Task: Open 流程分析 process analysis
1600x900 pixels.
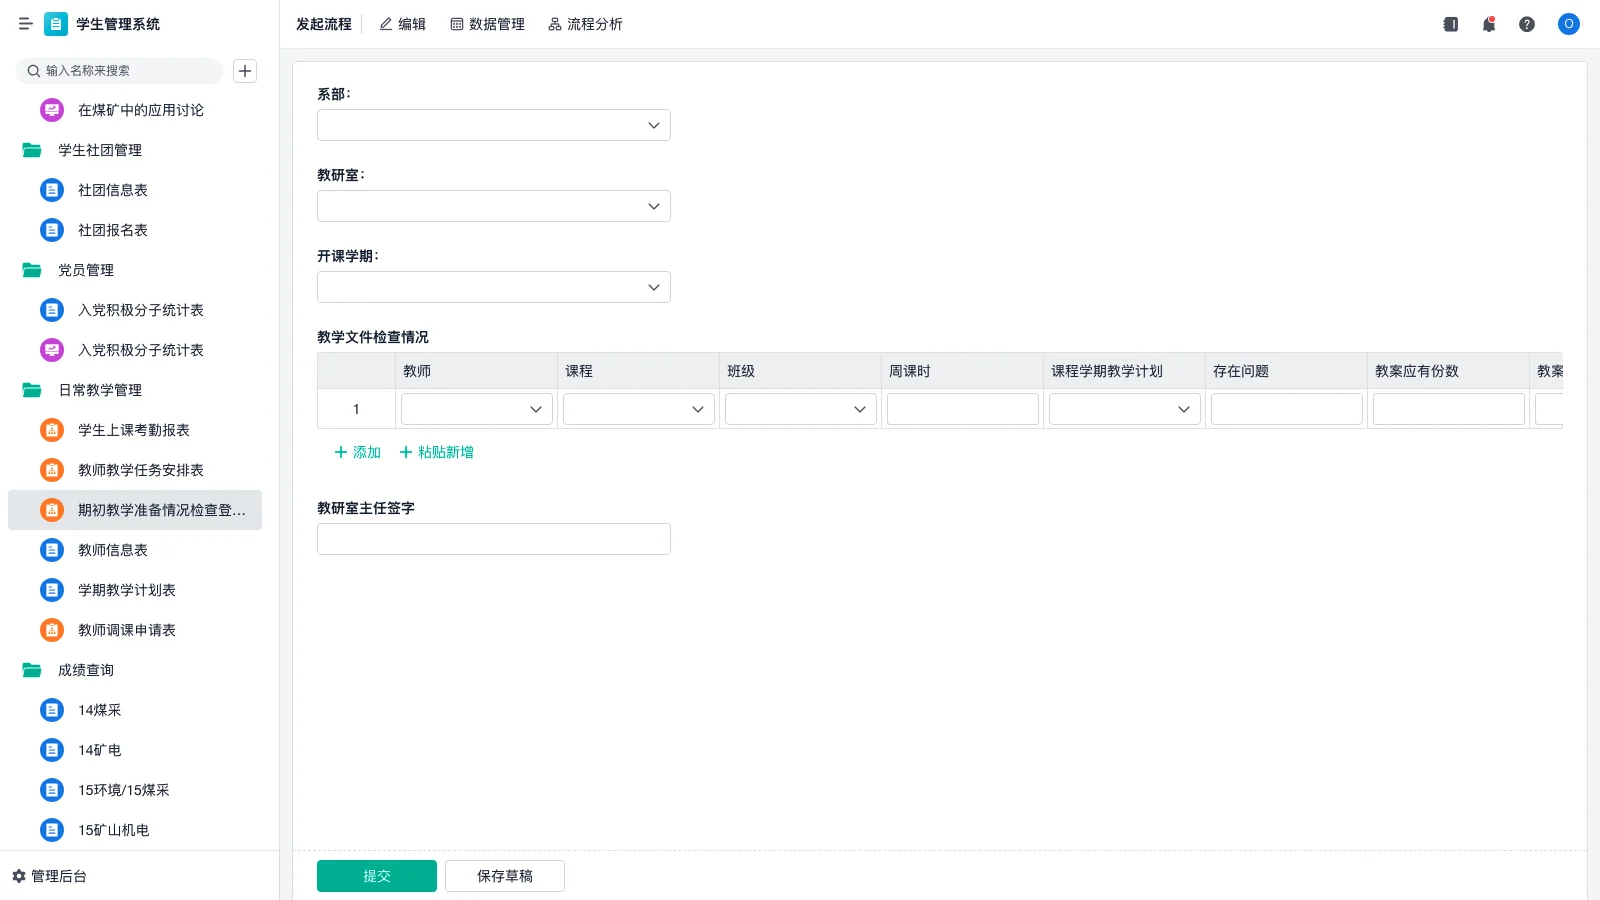Action: pyautogui.click(x=585, y=24)
